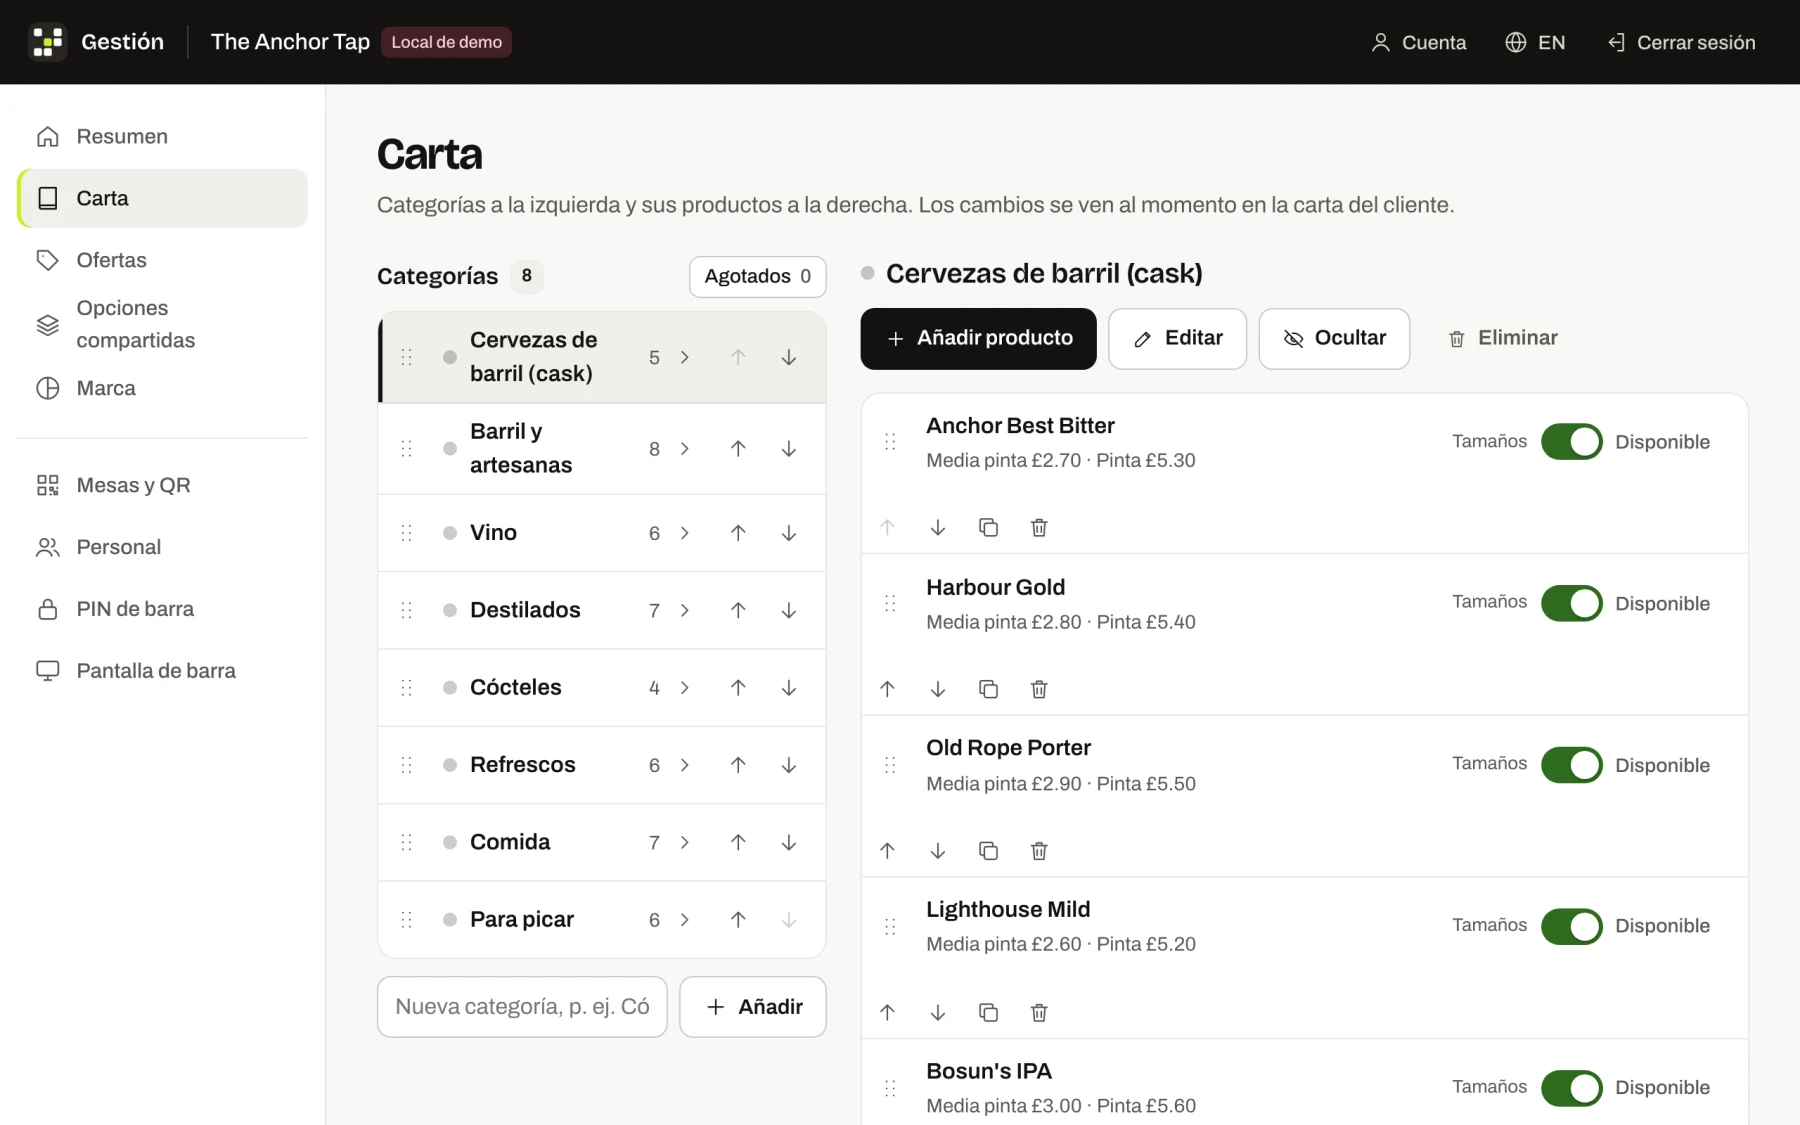The image size is (1800, 1125).
Task: Move Vino category up
Action: [738, 533]
